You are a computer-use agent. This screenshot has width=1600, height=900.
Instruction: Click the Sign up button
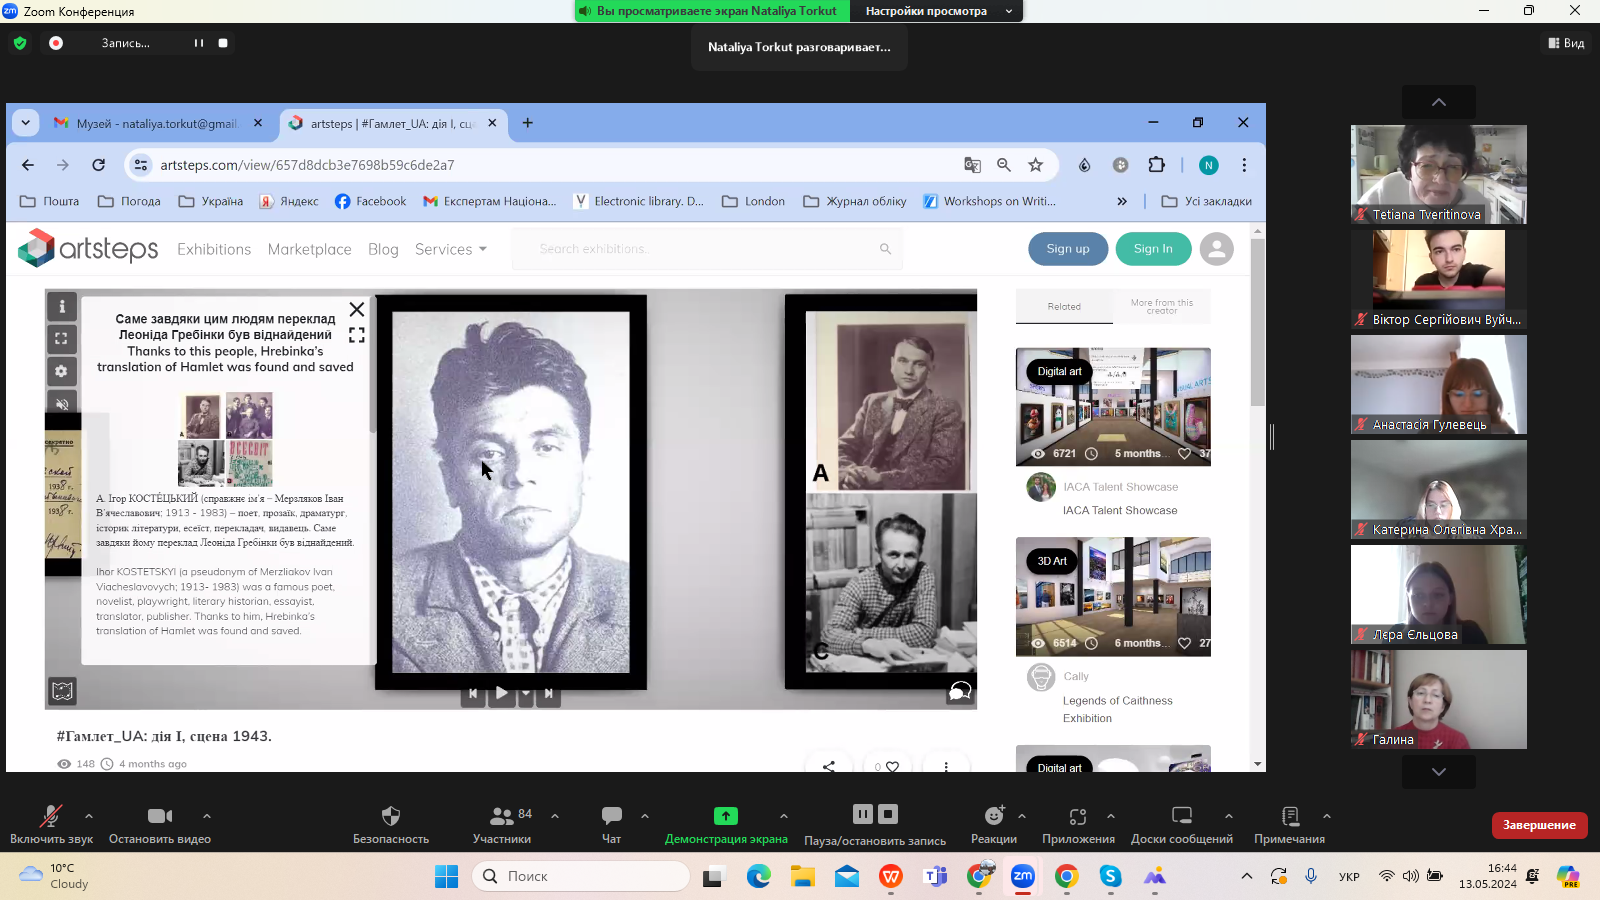(1068, 249)
